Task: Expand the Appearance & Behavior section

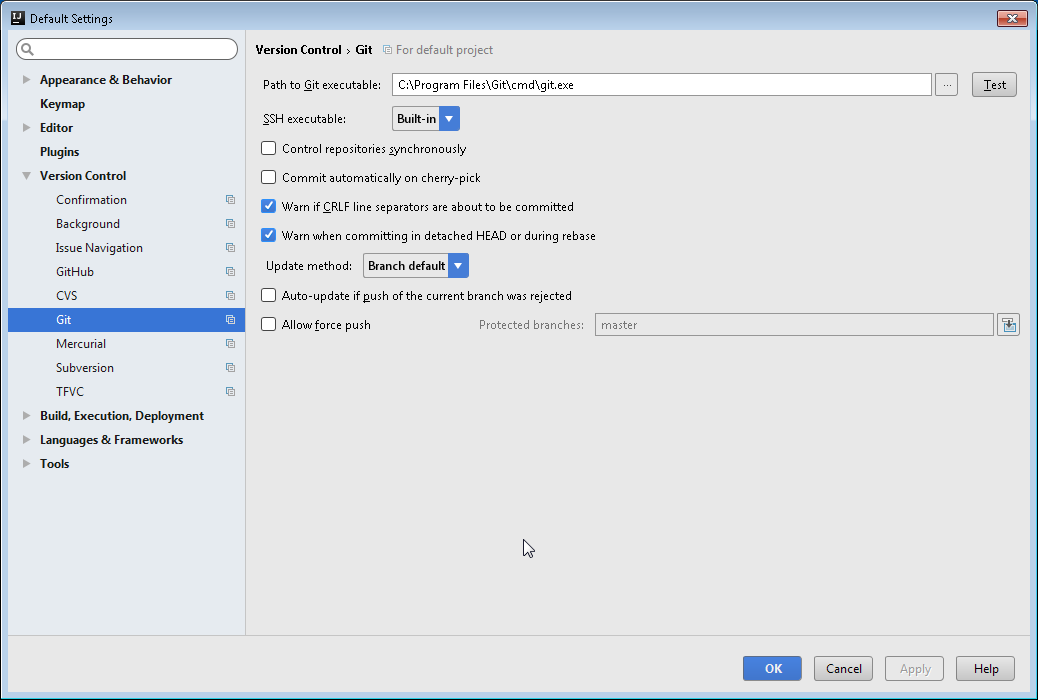Action: [x=26, y=79]
